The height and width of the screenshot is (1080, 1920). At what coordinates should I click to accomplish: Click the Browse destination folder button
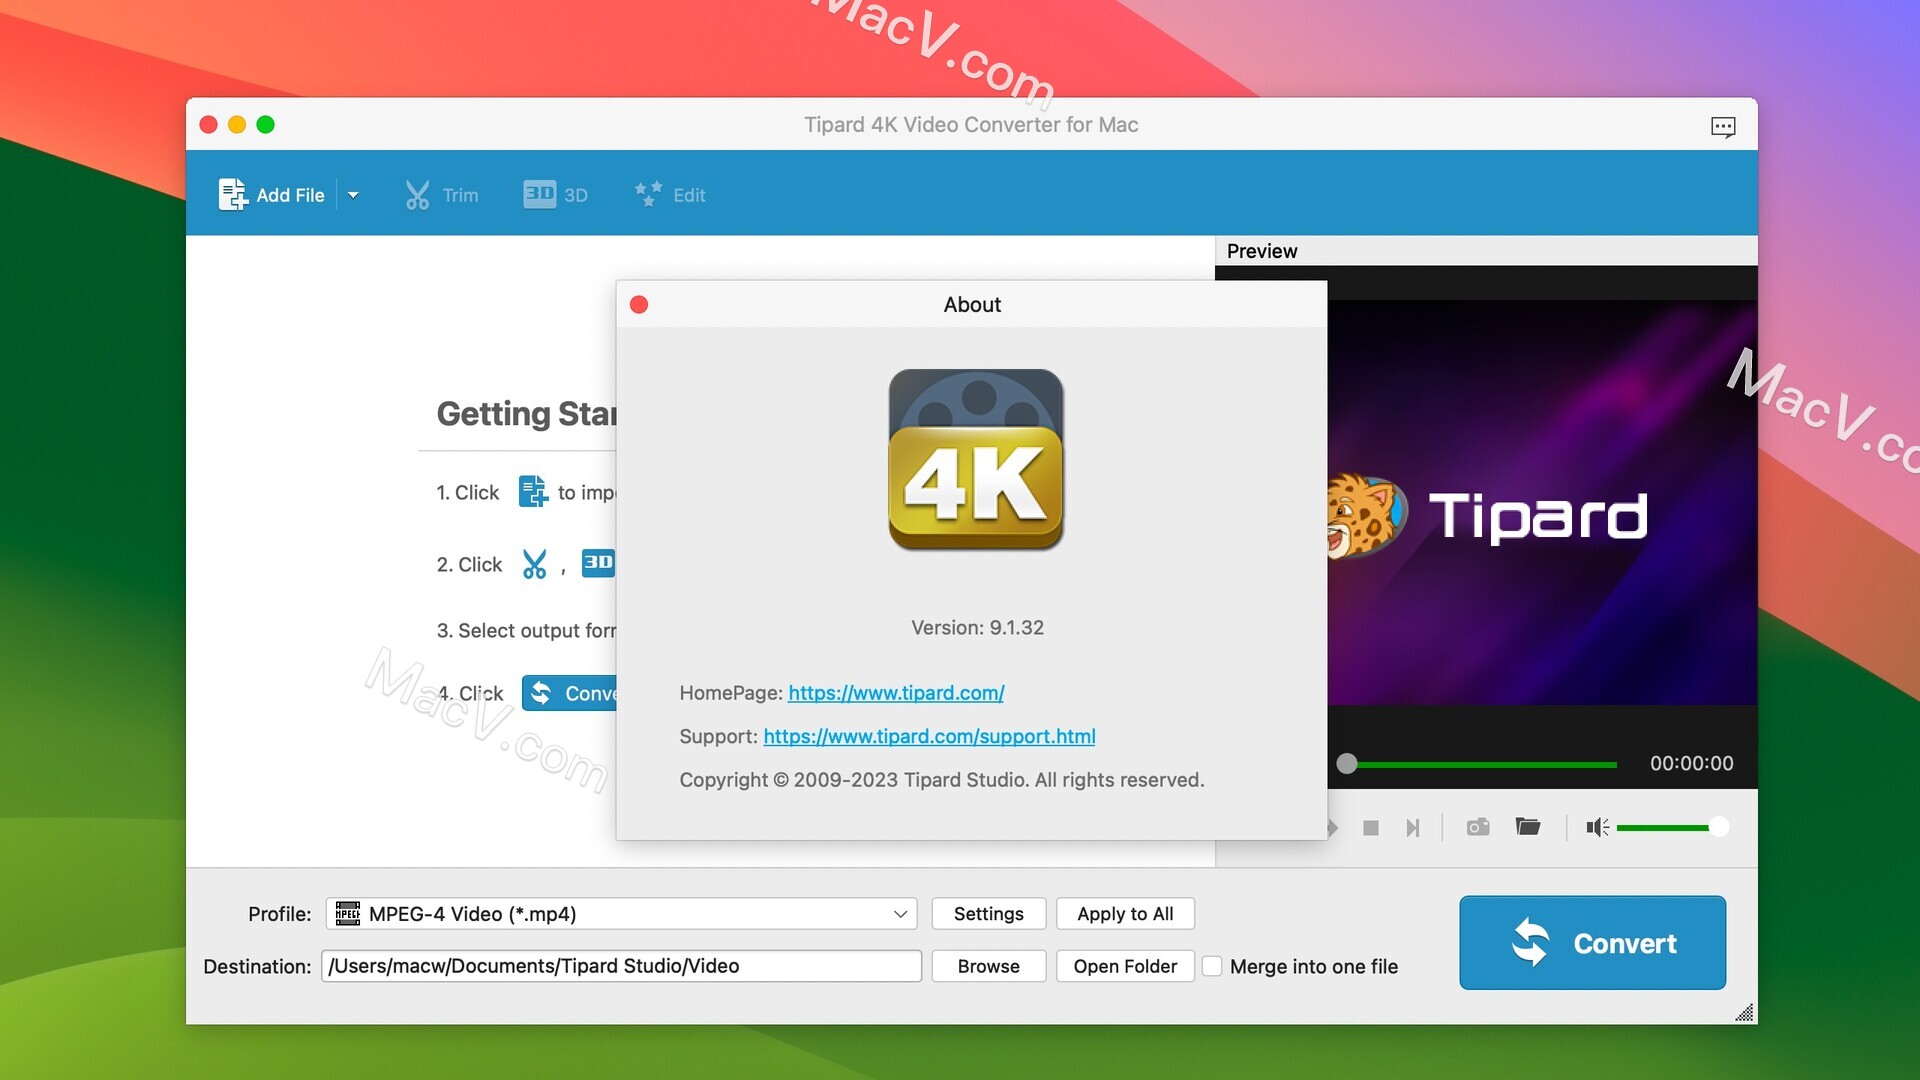(x=988, y=964)
